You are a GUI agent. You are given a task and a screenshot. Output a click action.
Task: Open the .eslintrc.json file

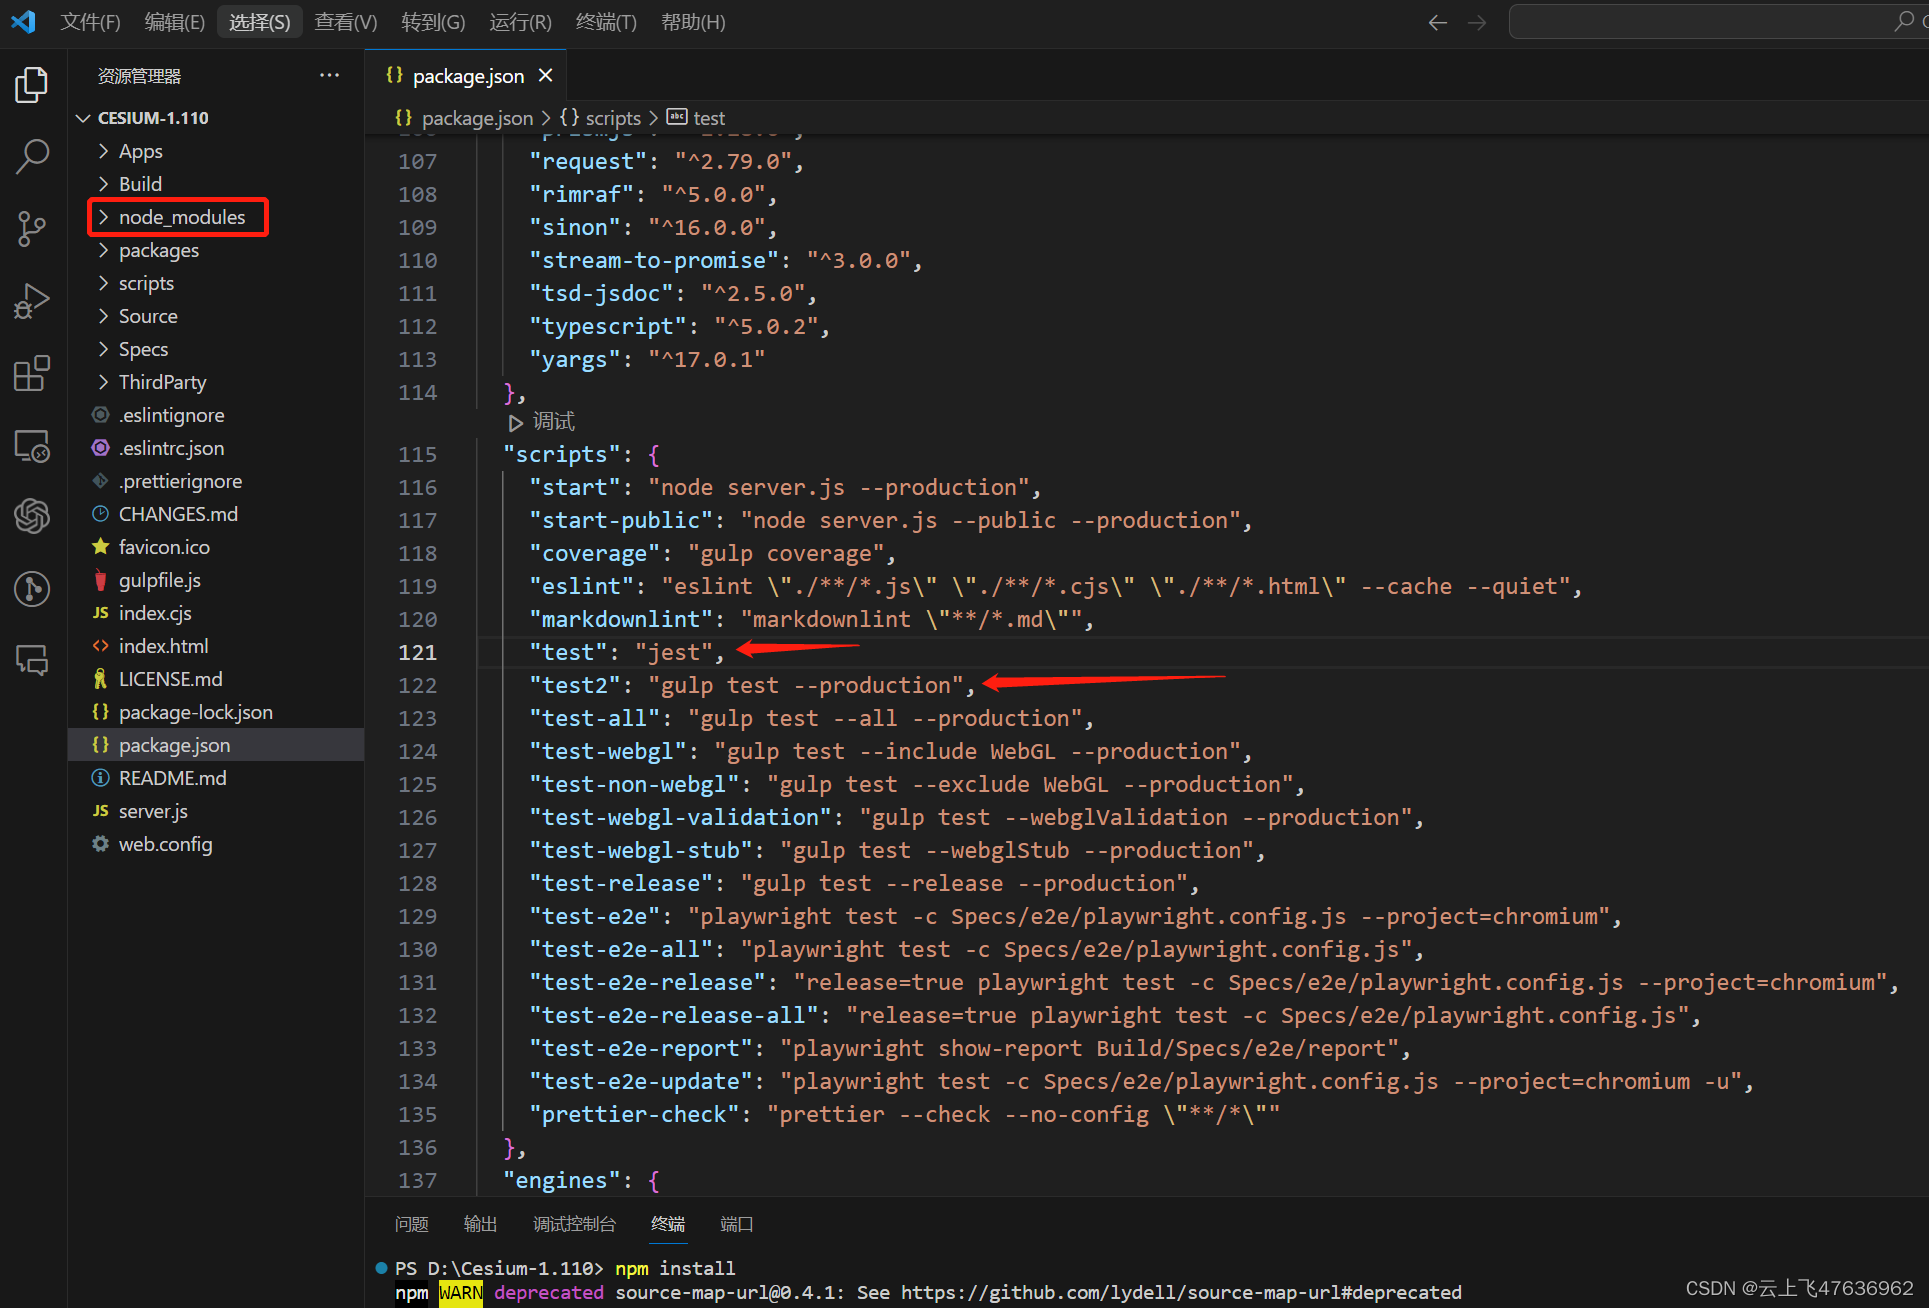216,448
